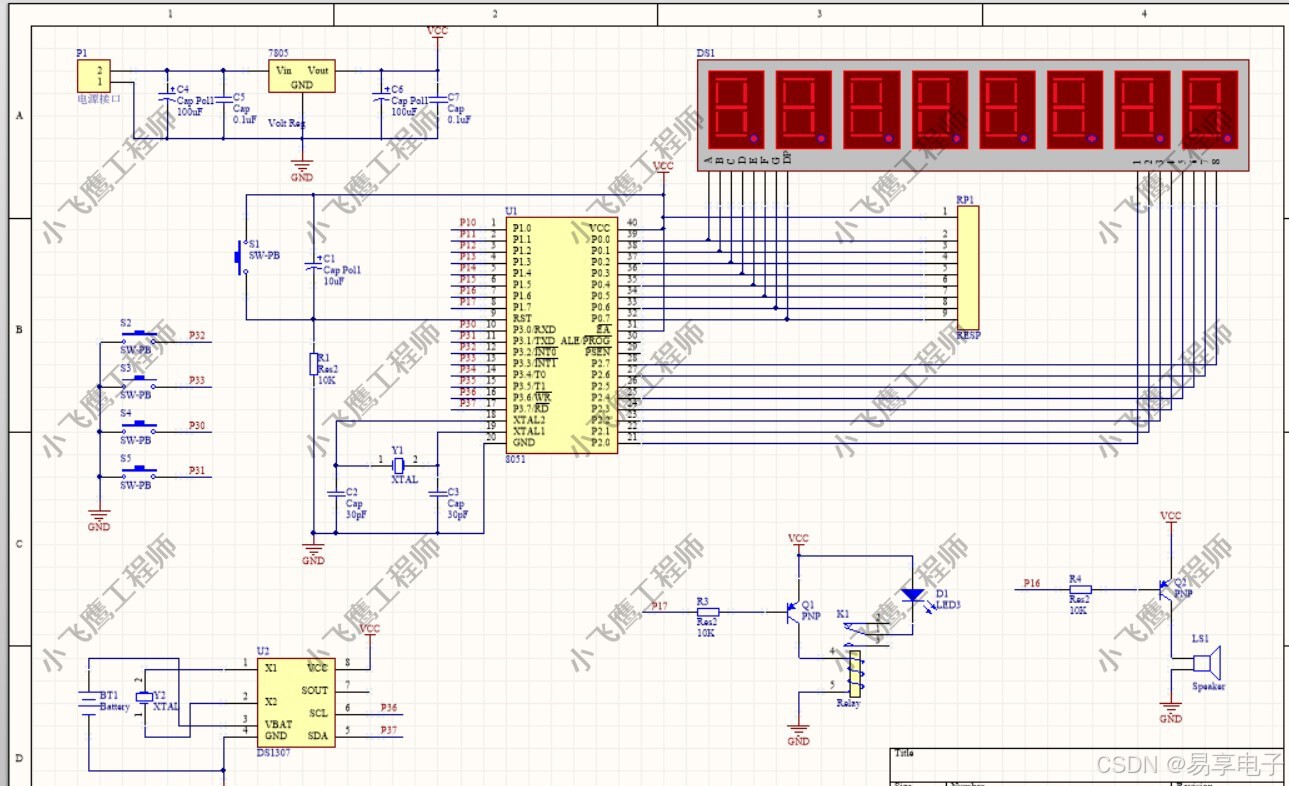Select the BT1 battery symbol

click(x=89, y=703)
